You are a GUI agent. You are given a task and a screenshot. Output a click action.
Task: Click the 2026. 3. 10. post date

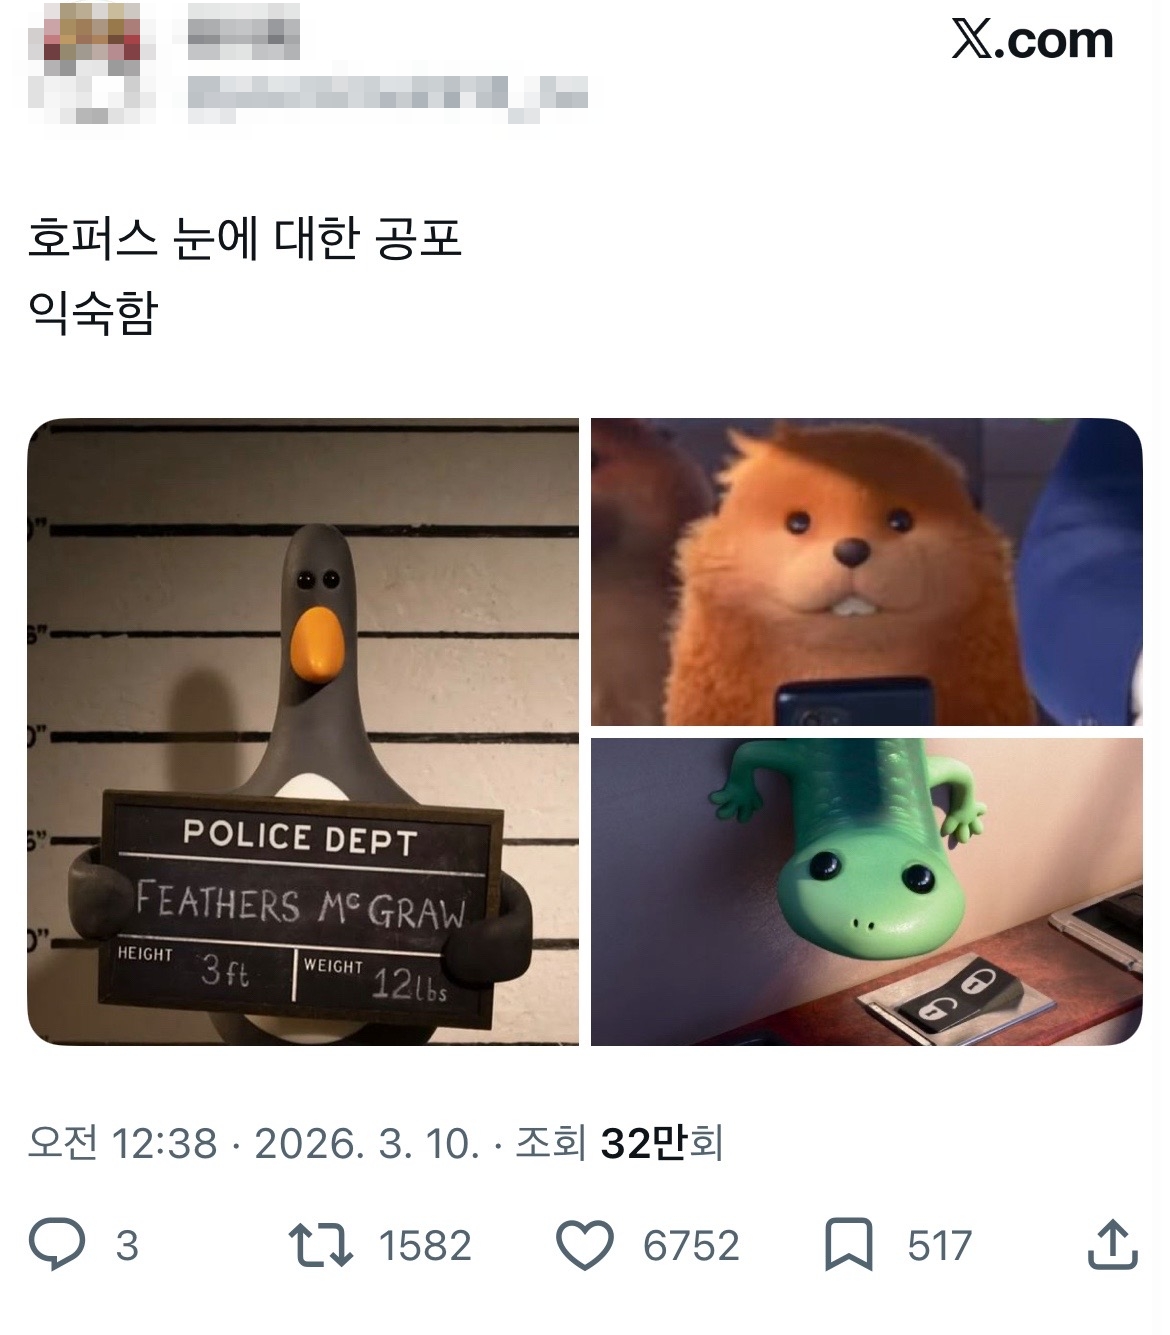pos(367,1142)
